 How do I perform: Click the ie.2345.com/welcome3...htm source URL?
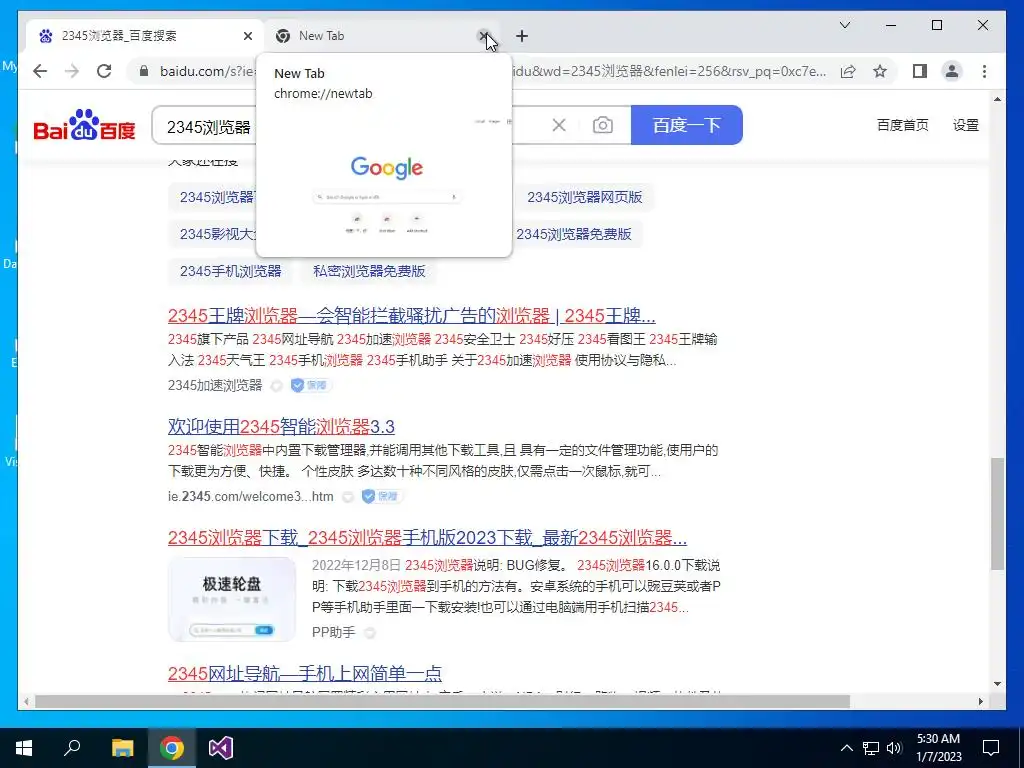tap(251, 496)
